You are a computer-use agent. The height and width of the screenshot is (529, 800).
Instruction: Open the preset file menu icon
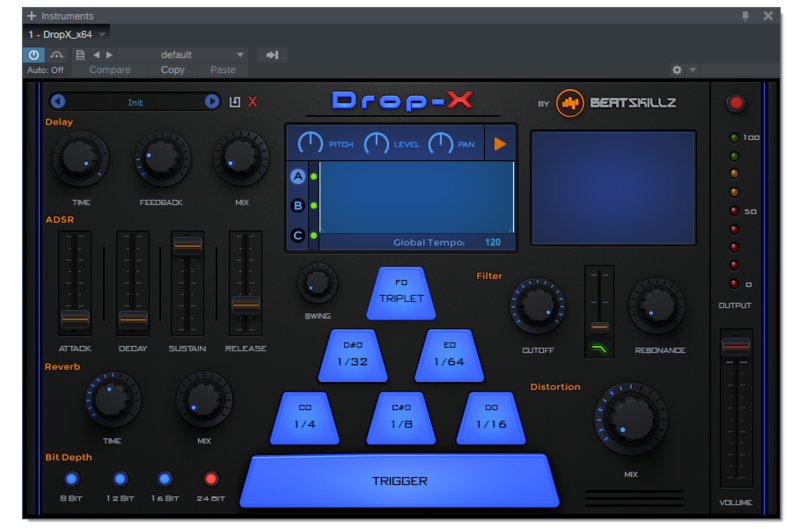[80, 55]
